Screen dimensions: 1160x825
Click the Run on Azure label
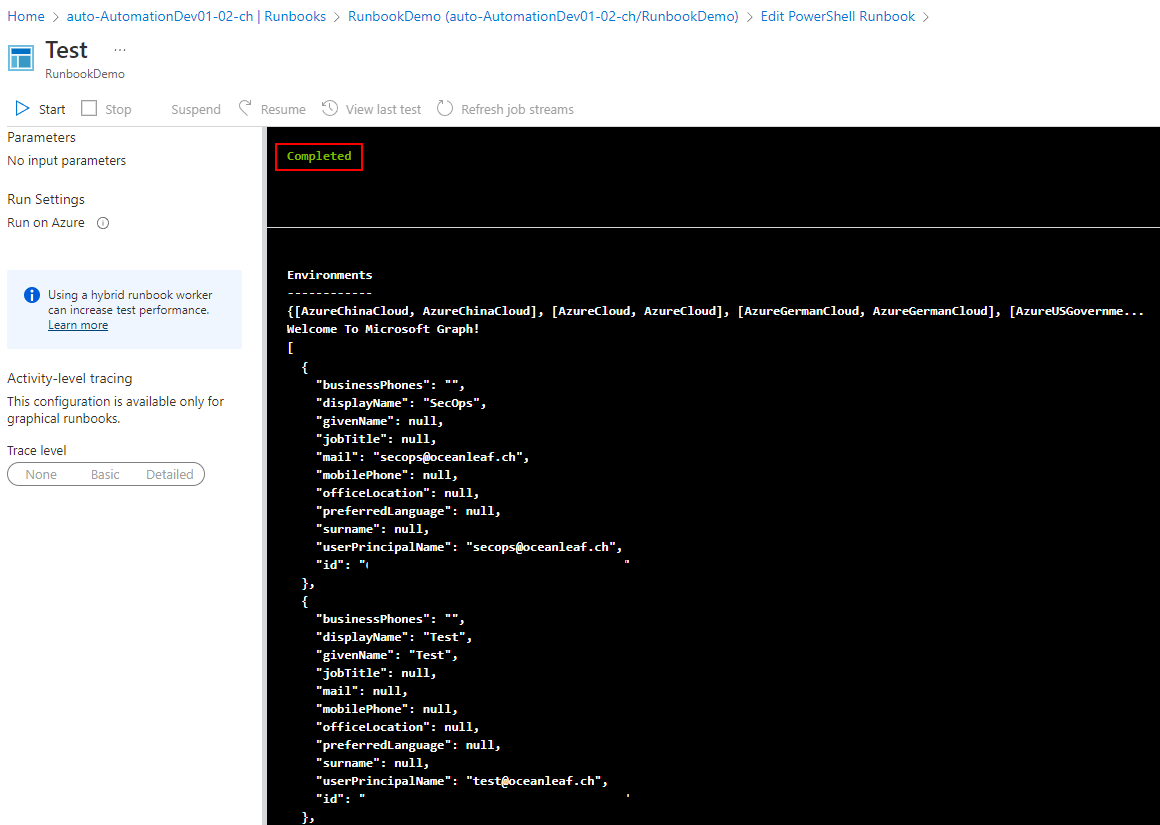[x=46, y=223]
